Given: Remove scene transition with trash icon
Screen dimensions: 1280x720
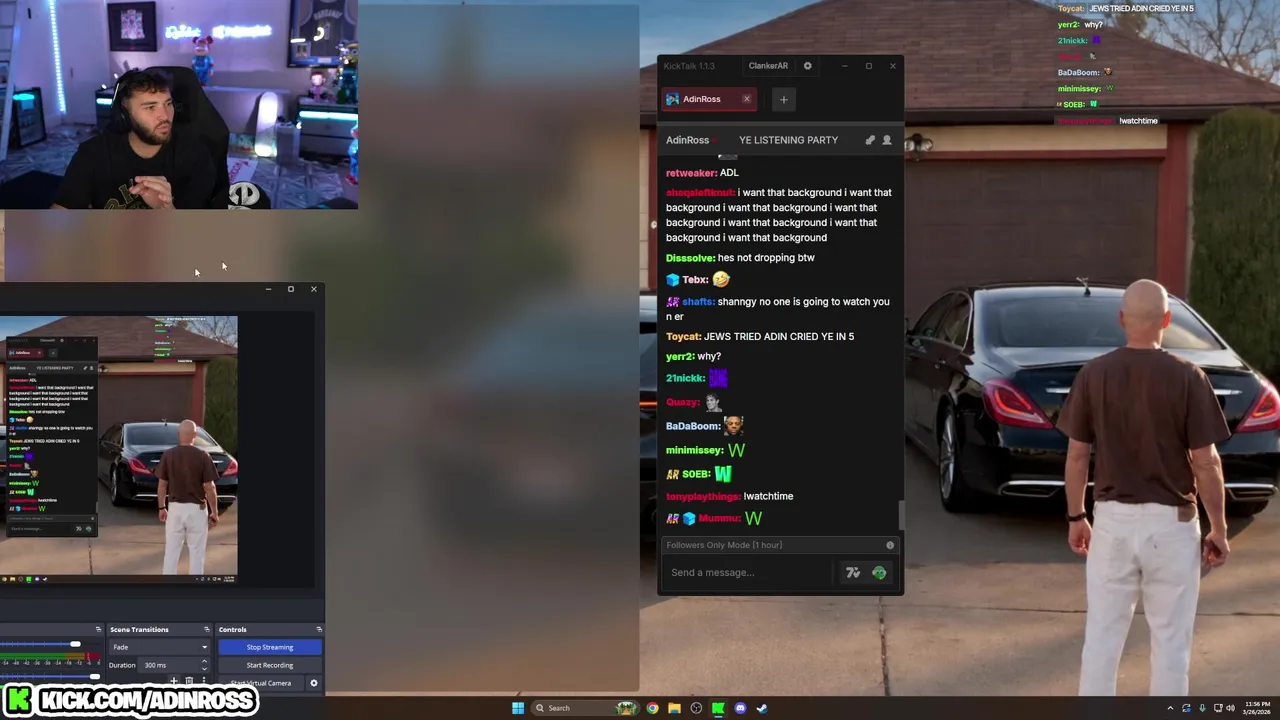Looking at the screenshot, I should pos(189,681).
